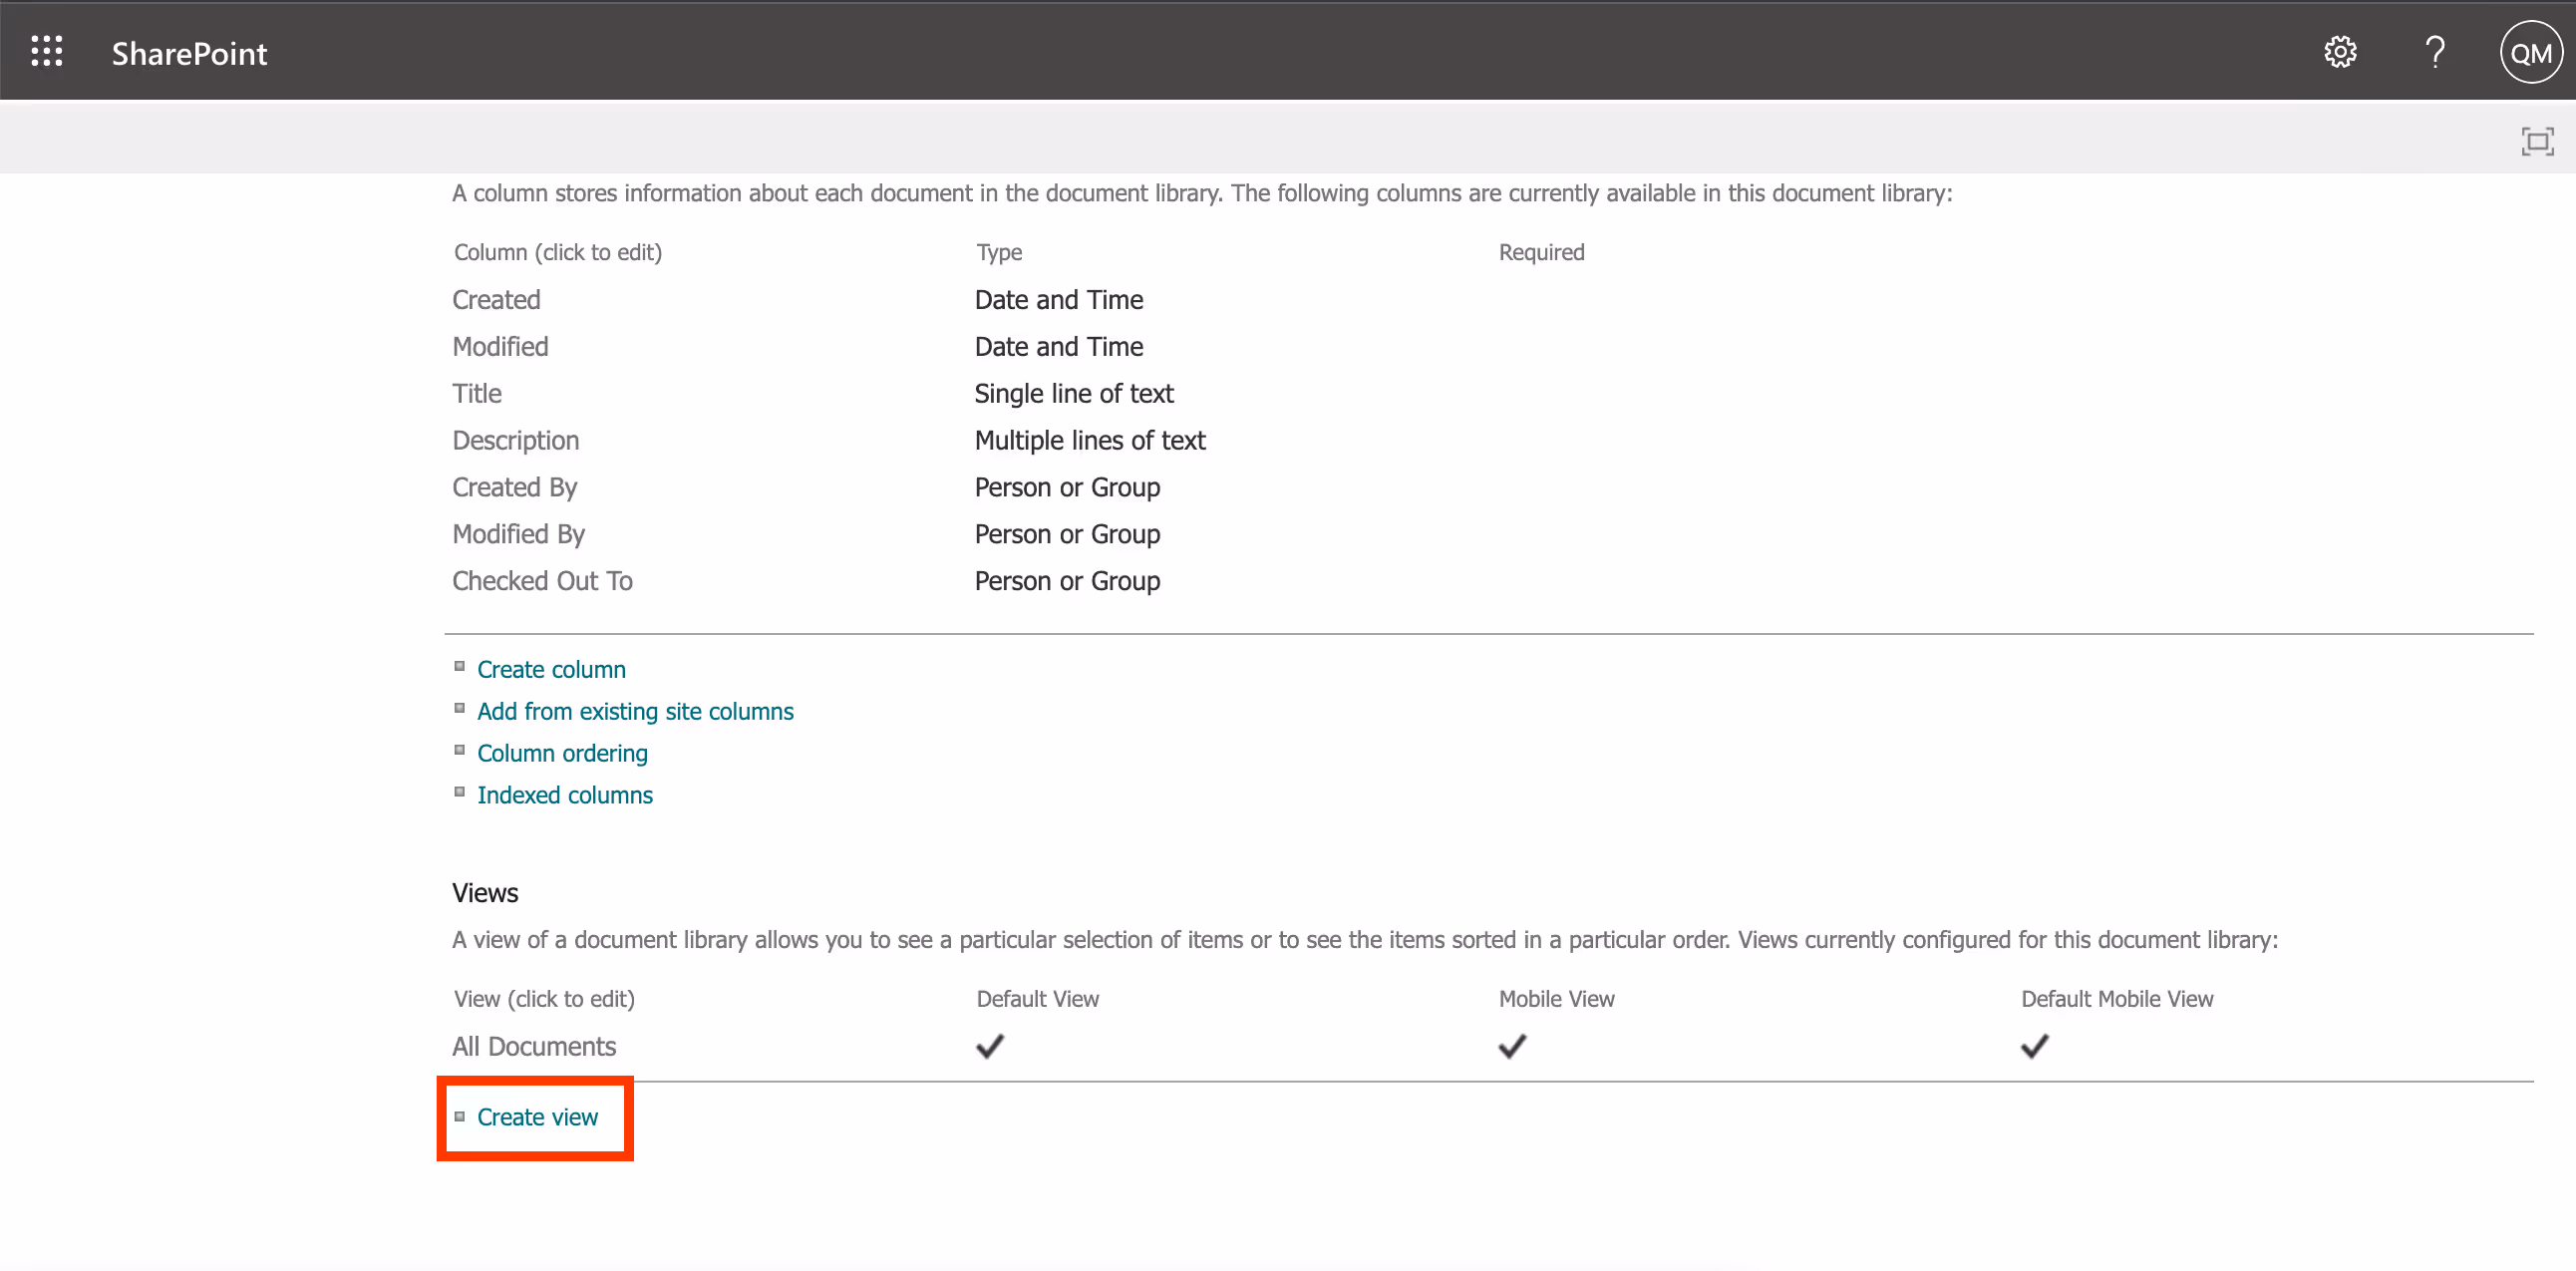The height and width of the screenshot is (1271, 2576).
Task: Open the settings gear icon
Action: coord(2339,52)
